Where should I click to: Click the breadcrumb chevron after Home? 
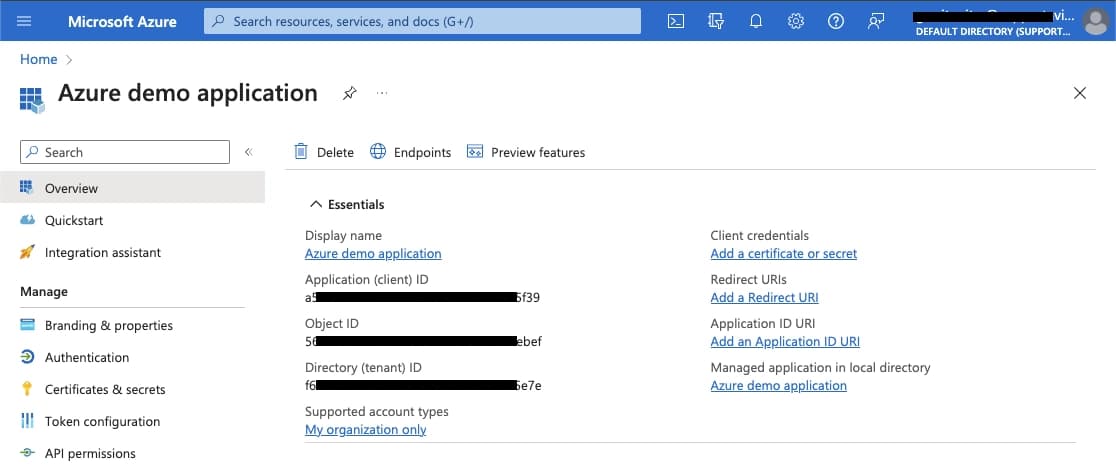(x=69, y=60)
